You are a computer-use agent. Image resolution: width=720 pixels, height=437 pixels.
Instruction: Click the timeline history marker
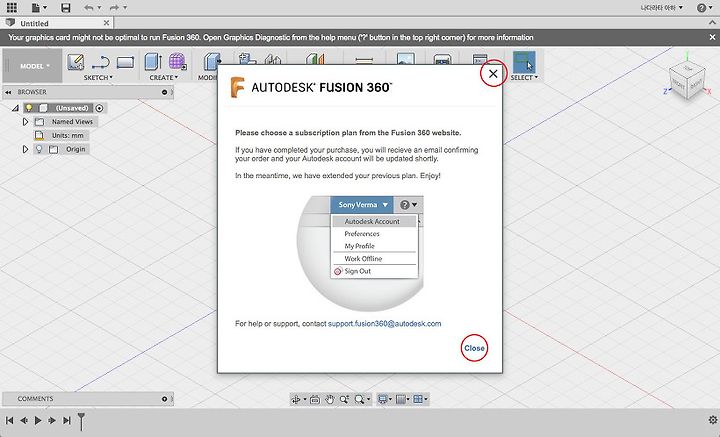coord(81,421)
